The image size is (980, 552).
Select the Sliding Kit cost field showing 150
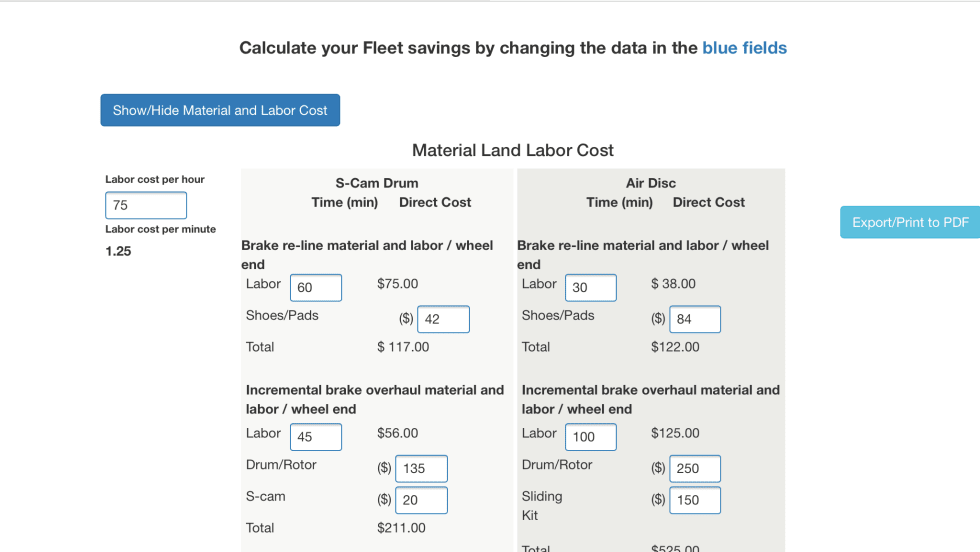695,500
